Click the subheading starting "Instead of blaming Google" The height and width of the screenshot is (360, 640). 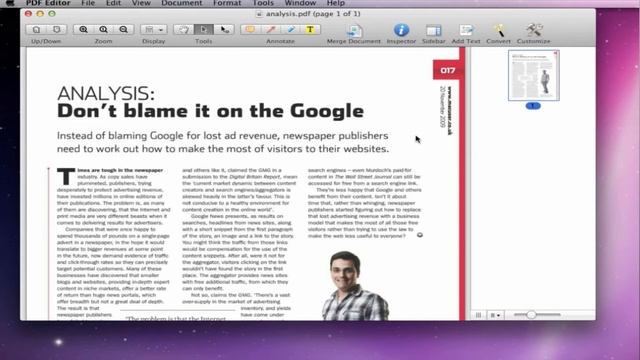pyautogui.click(x=223, y=142)
